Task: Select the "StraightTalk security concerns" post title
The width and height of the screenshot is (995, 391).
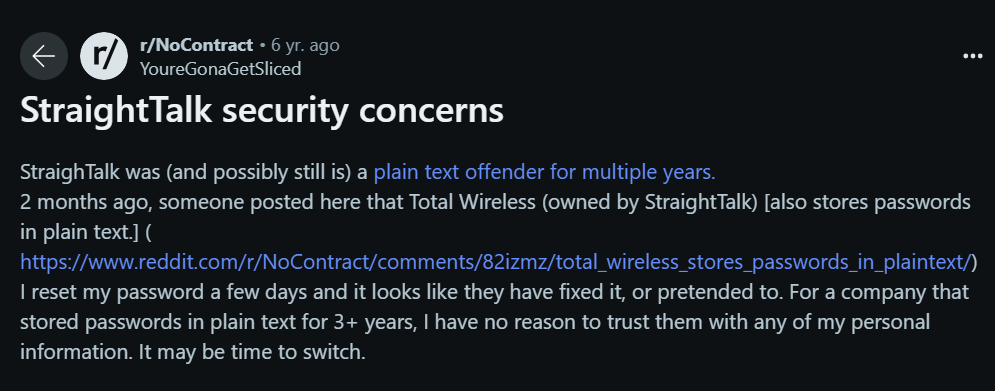Action: tap(262, 111)
